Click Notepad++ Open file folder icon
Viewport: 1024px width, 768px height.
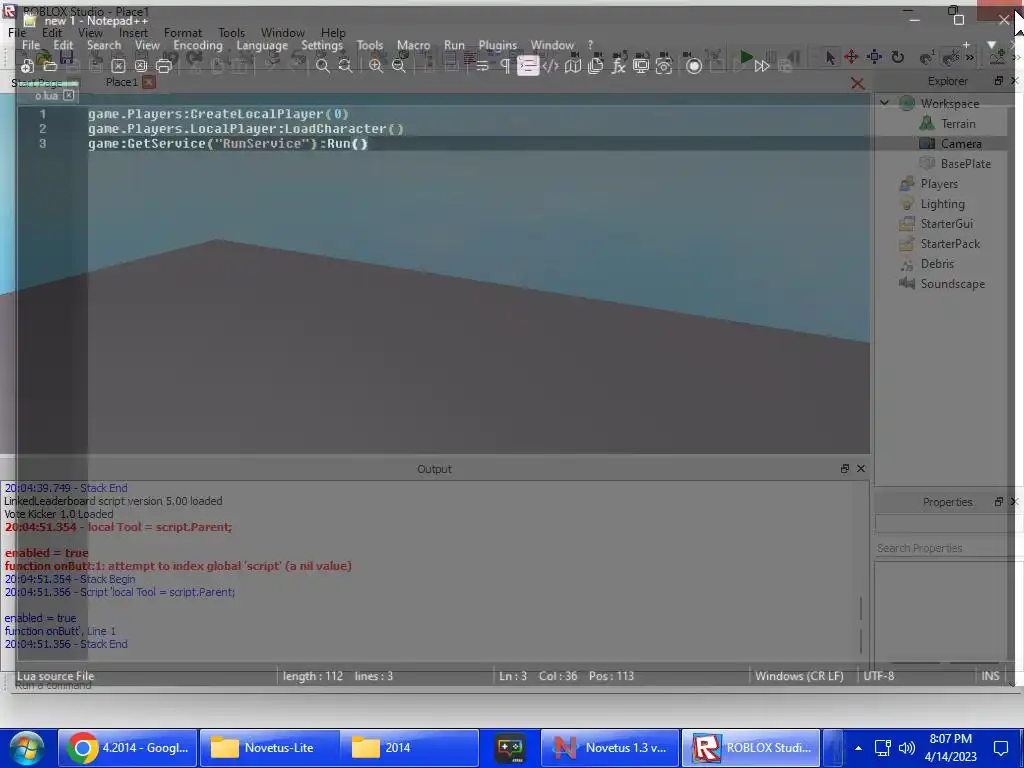tap(50, 66)
